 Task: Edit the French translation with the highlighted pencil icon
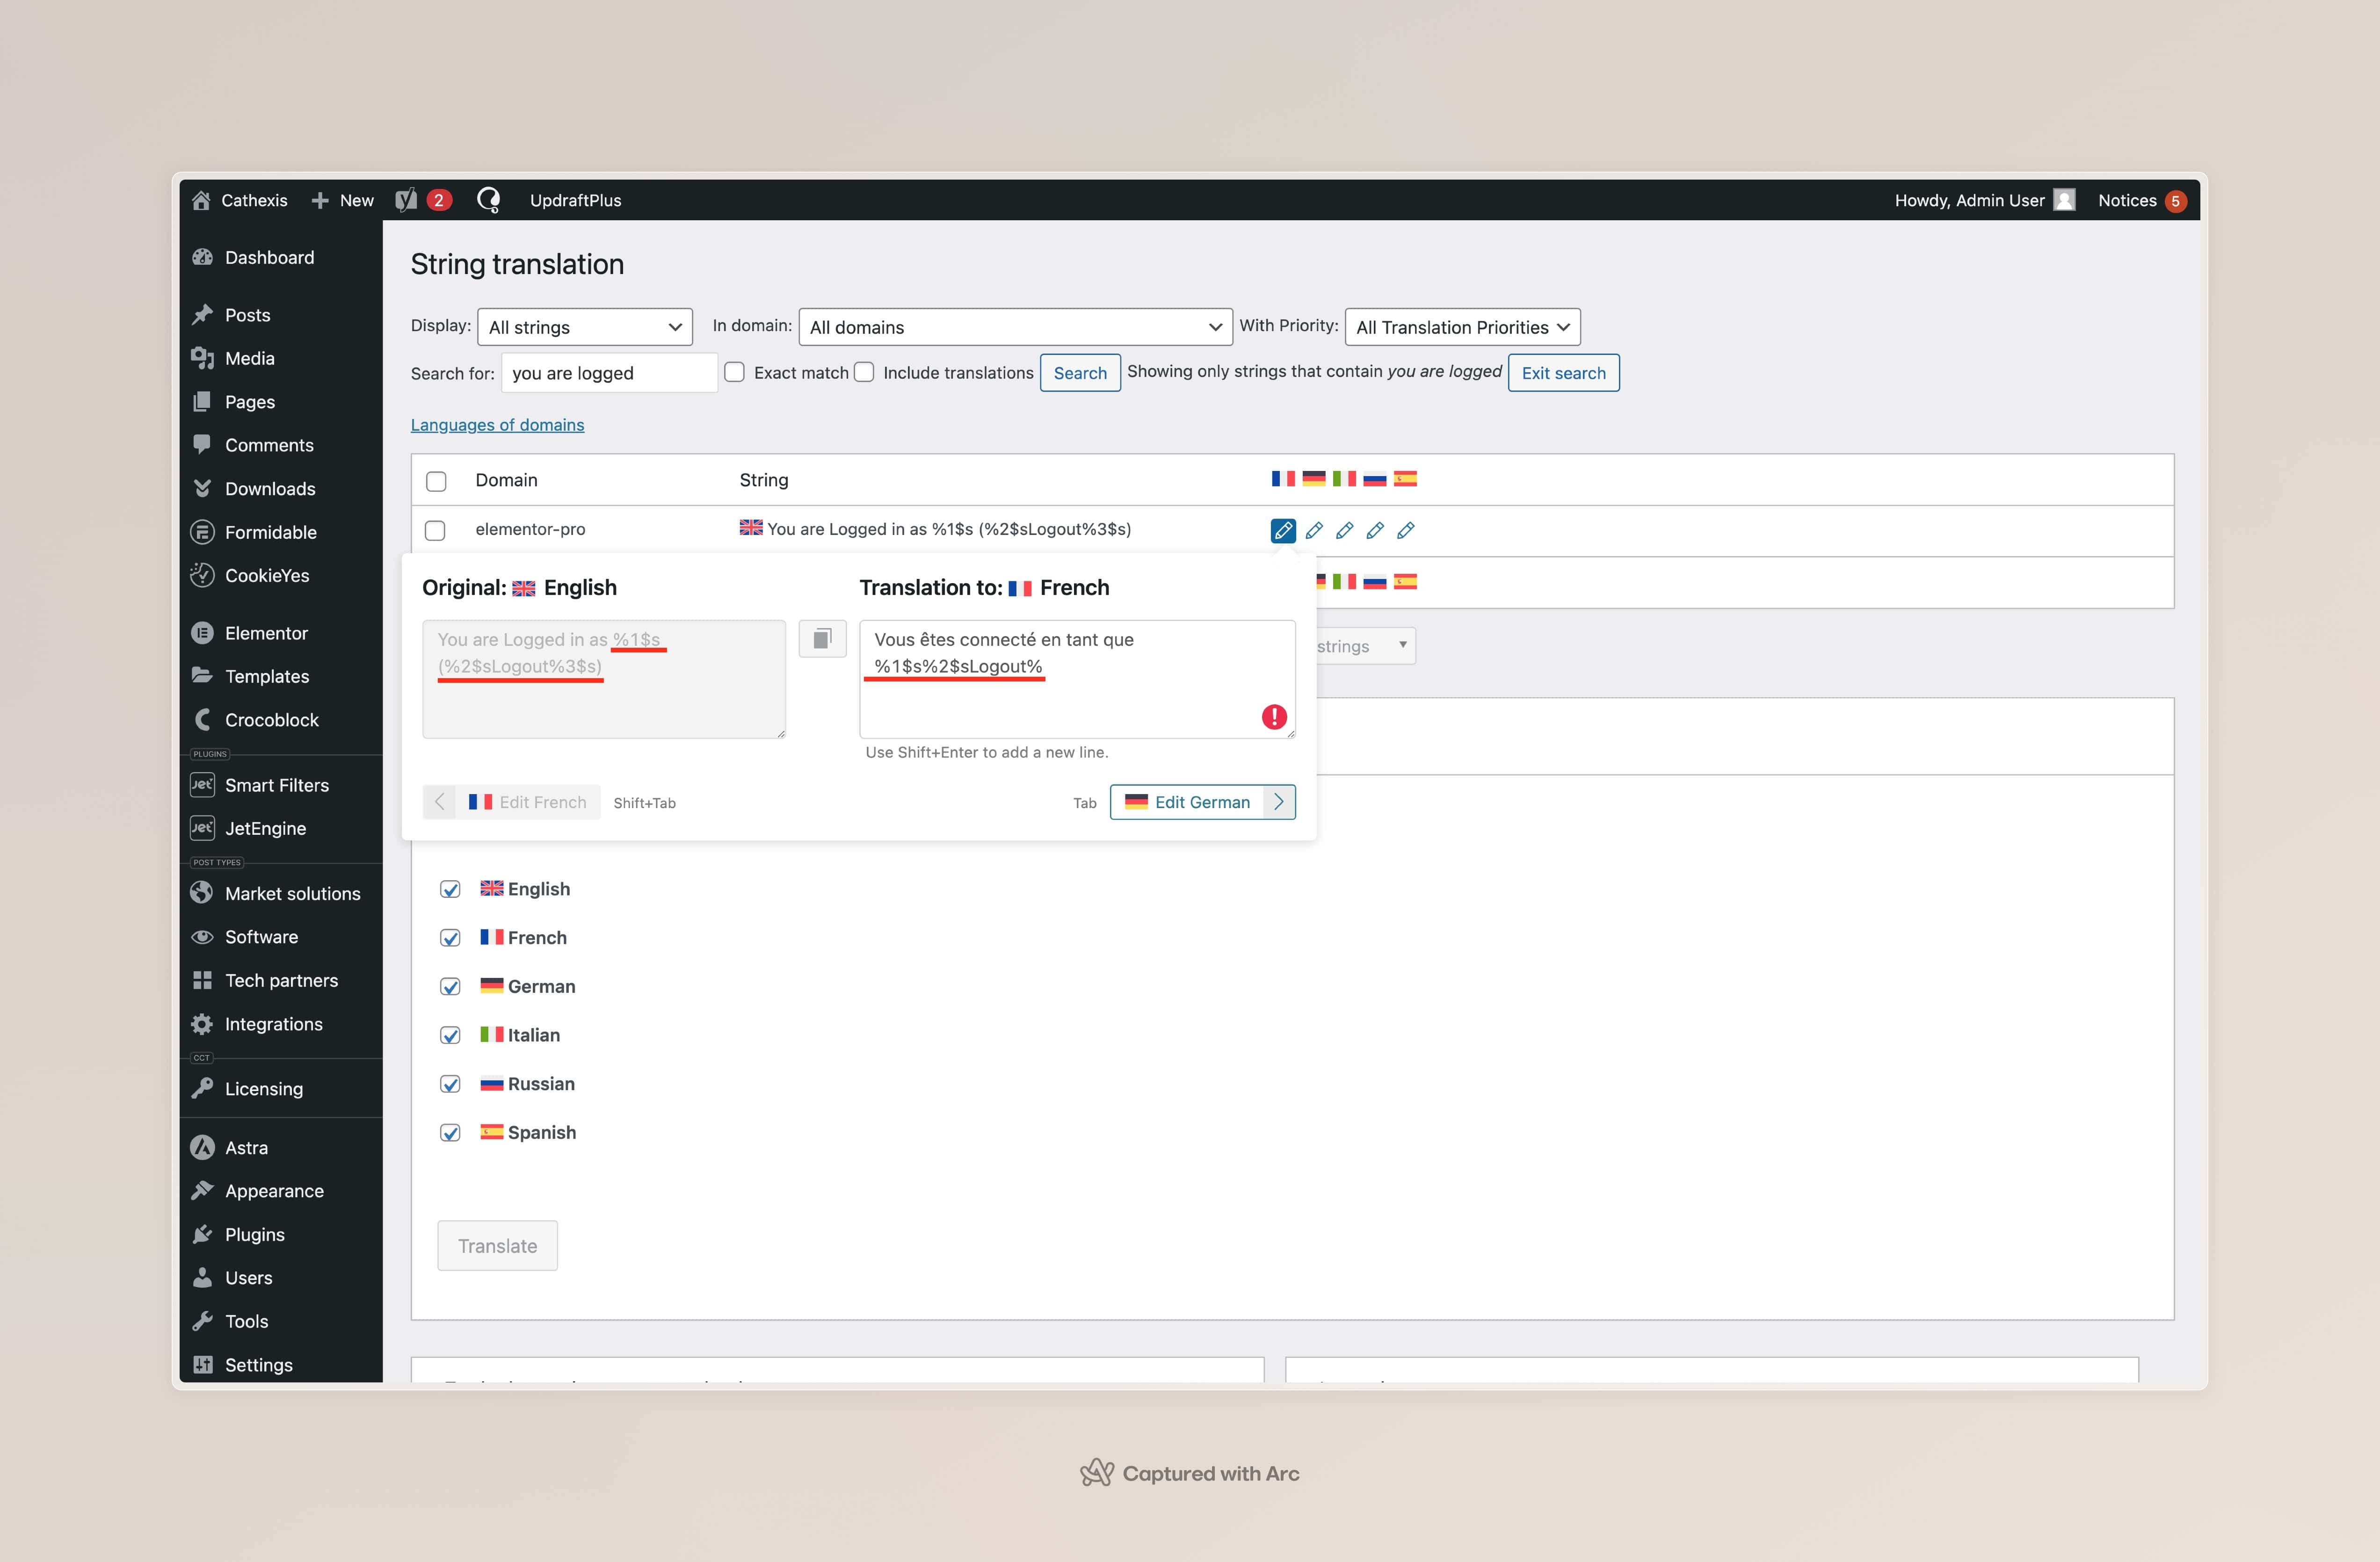(1283, 530)
